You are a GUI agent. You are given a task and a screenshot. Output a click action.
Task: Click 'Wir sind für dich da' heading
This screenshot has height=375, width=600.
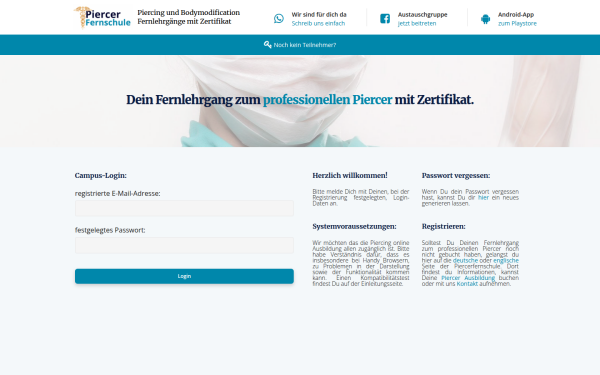[319, 15]
